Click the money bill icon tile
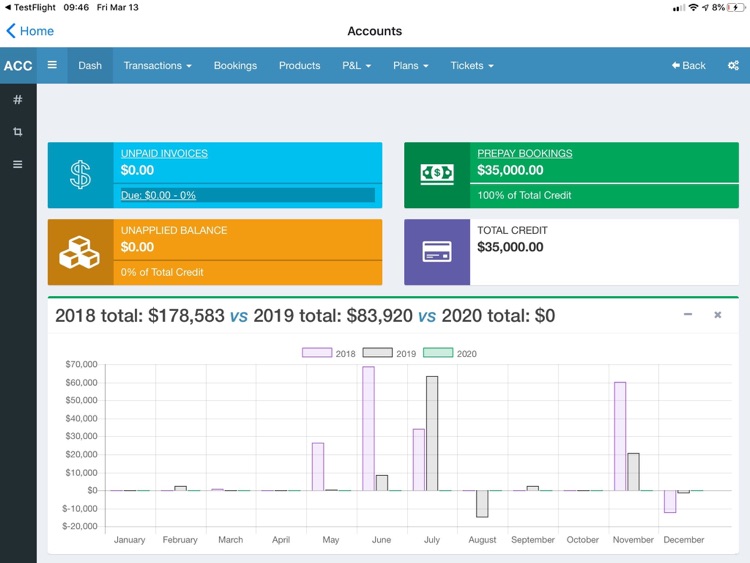 click(x=437, y=175)
